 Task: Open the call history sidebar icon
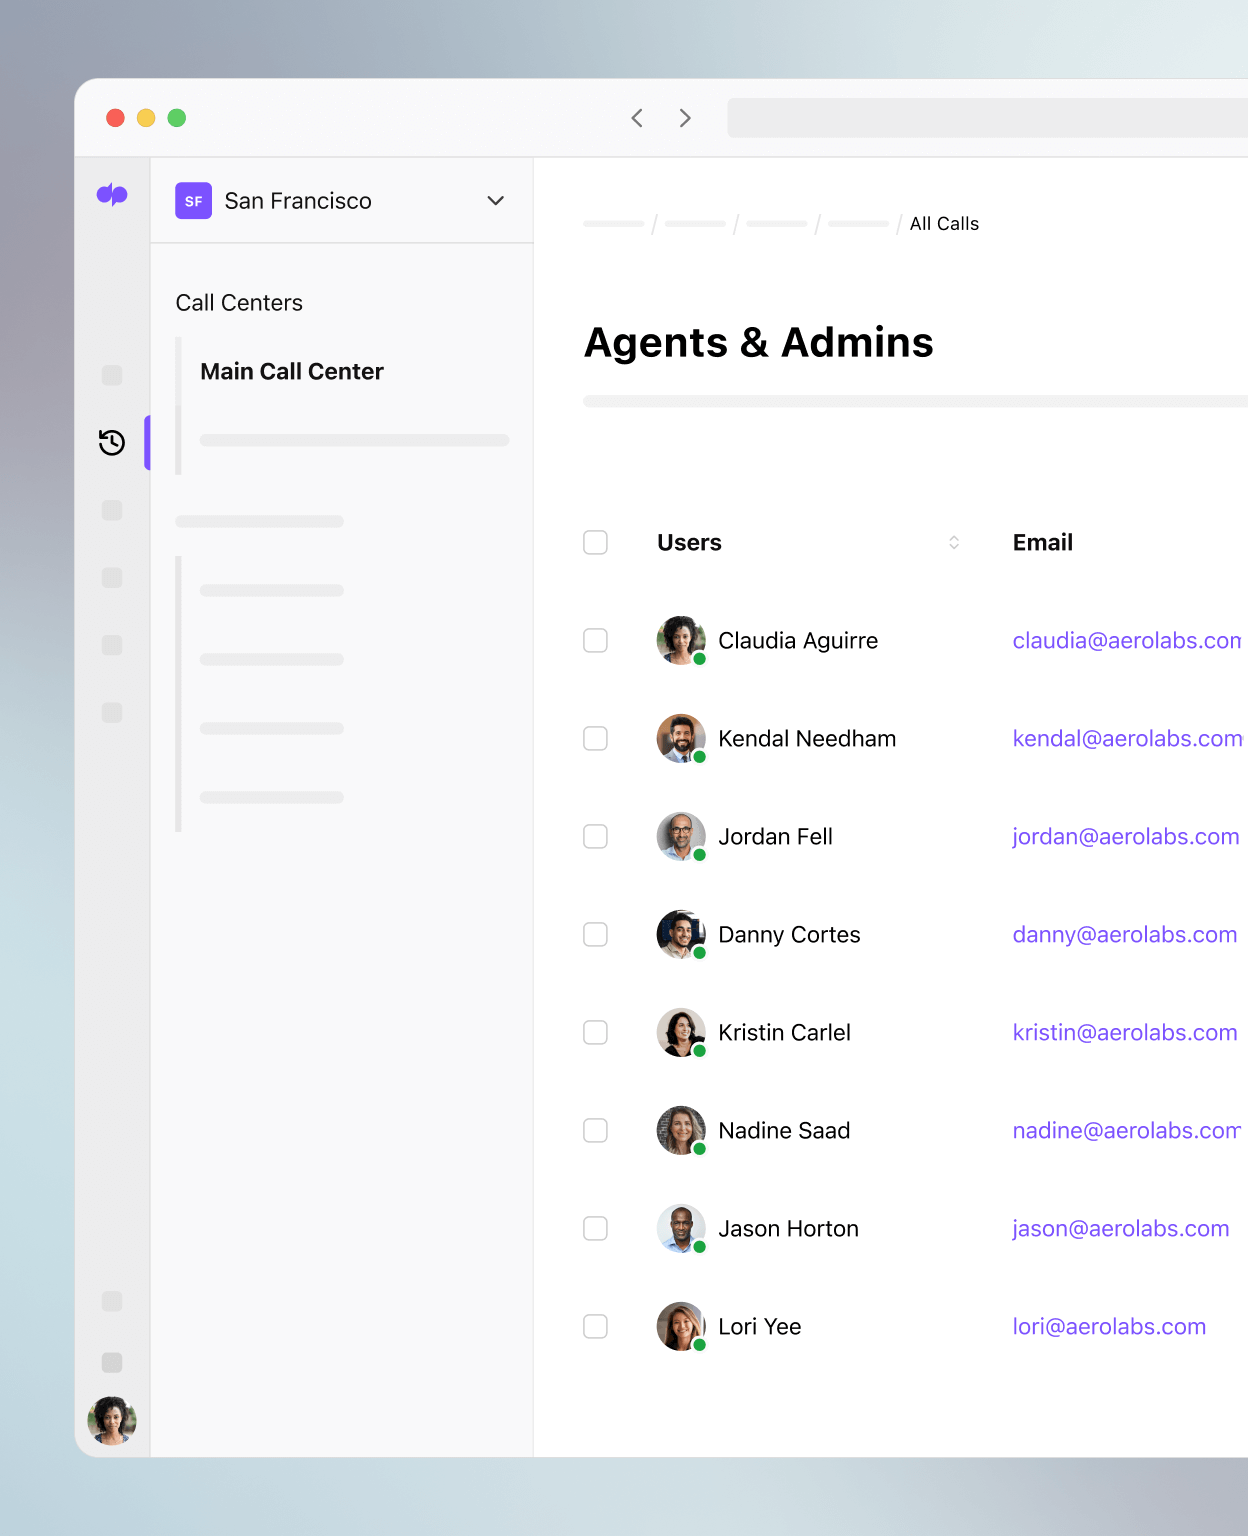[111, 442]
